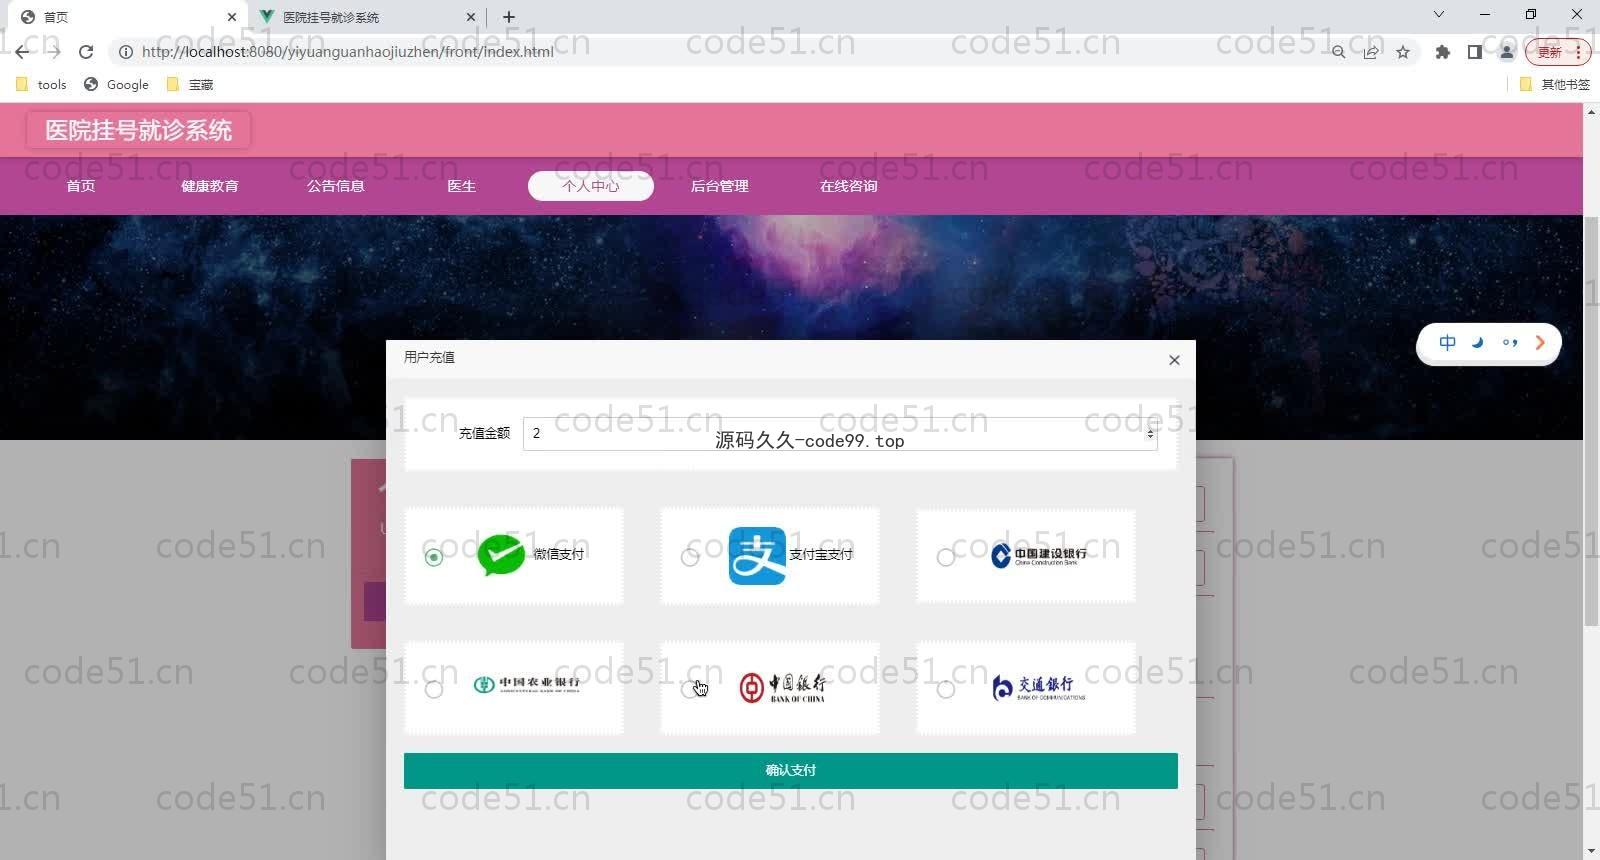This screenshot has width=1600, height=860.
Task: Click the zoom magnifier icon in address bar
Action: [x=1338, y=52]
